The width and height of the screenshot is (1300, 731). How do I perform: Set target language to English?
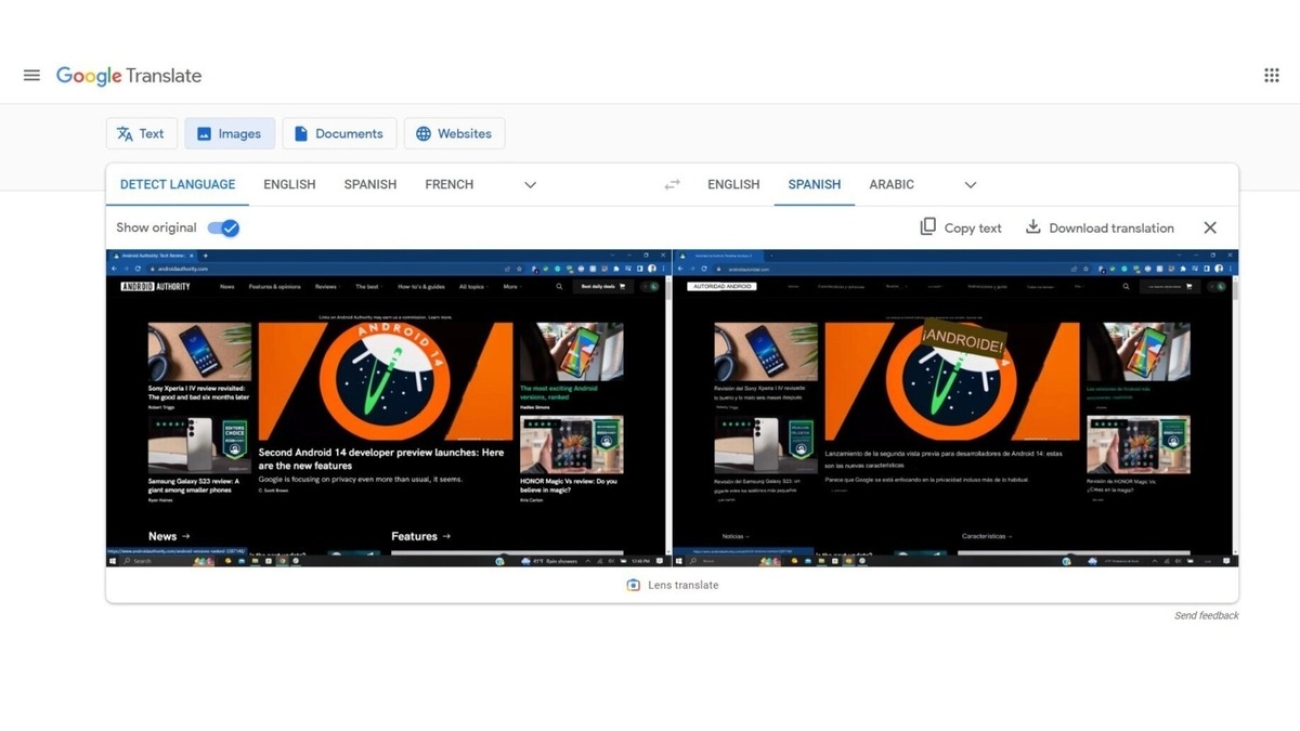[733, 184]
